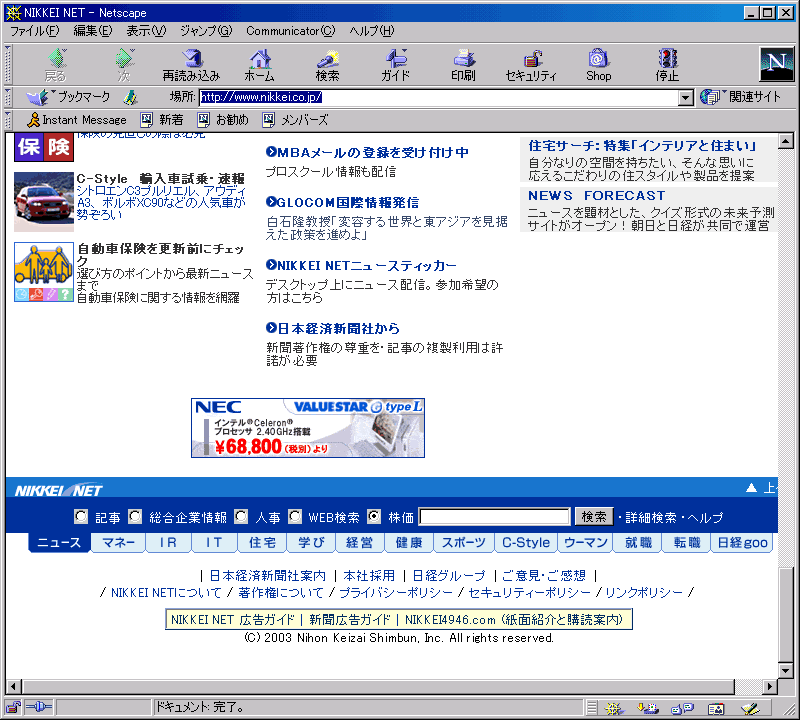800x720 pixels.
Task: Collapse the location toolbar handle
Action: [8, 97]
